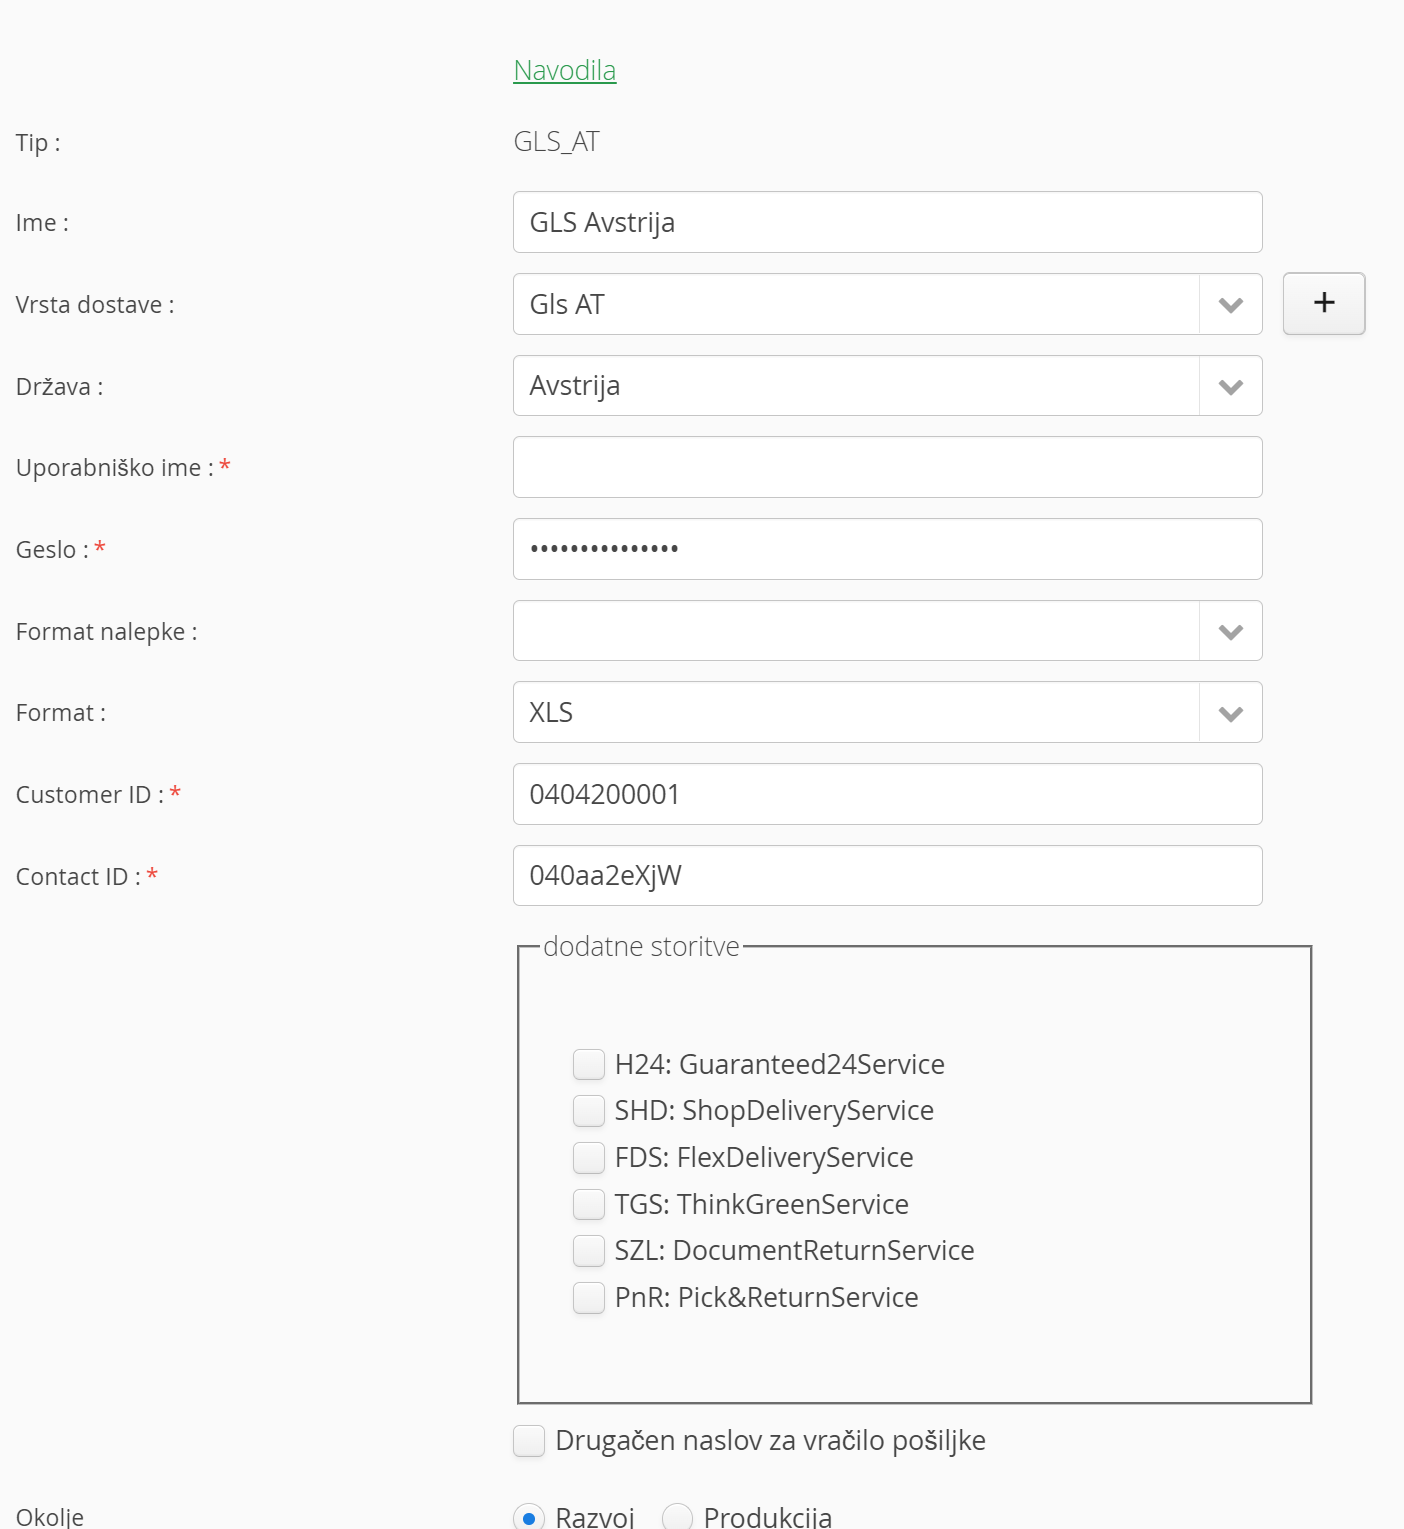Open the Navodila link
Image resolution: width=1404 pixels, height=1529 pixels.
(564, 70)
